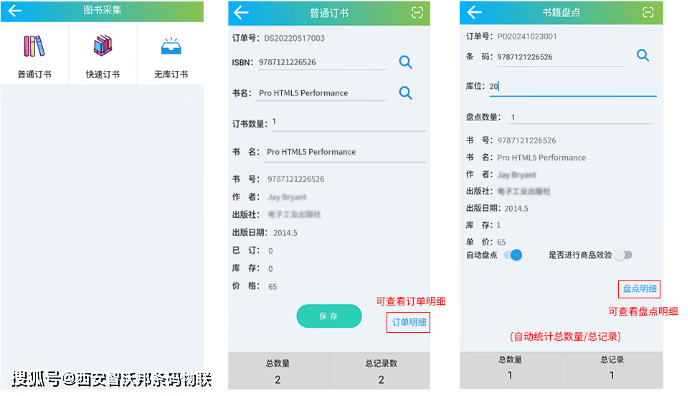Open 订单明细 link
This screenshot has height=396, width=688.
tap(408, 322)
